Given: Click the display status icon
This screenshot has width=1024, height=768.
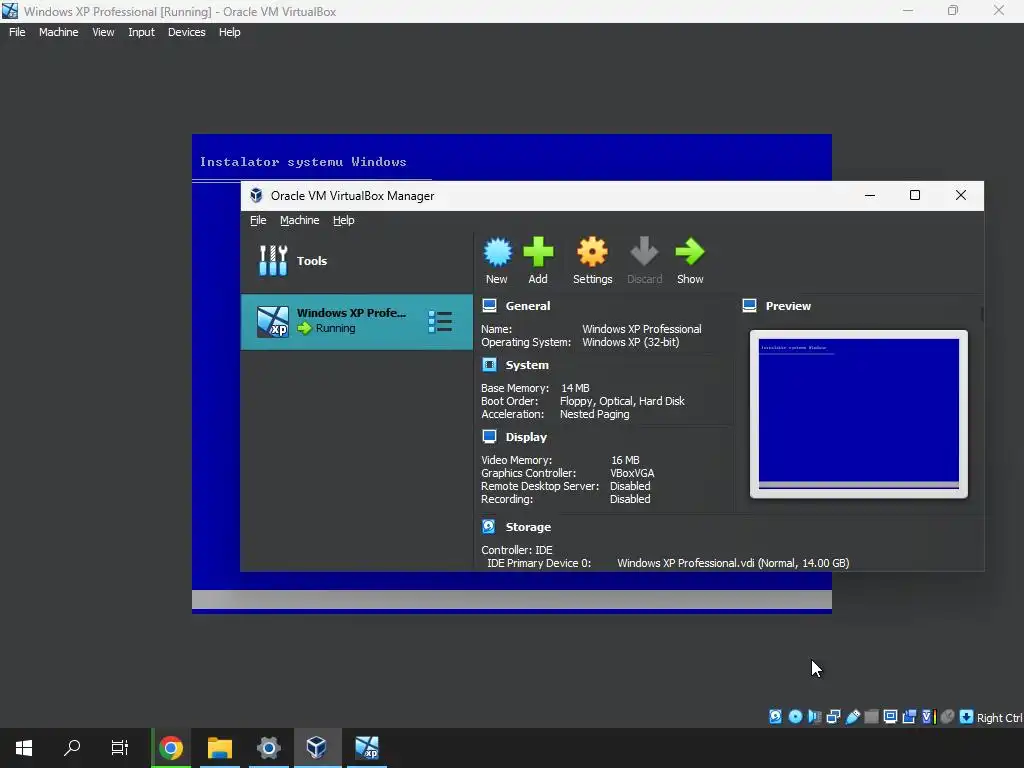Looking at the screenshot, I should pos(890,716).
